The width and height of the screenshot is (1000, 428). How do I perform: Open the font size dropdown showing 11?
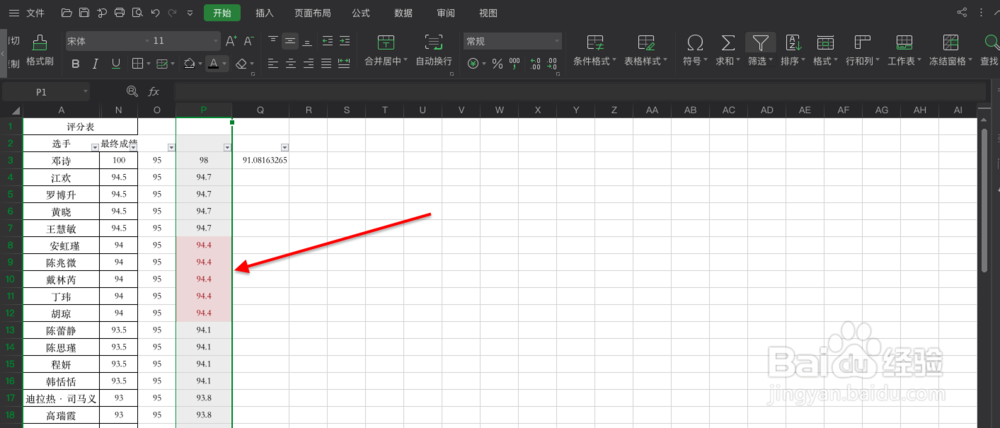[x=217, y=41]
